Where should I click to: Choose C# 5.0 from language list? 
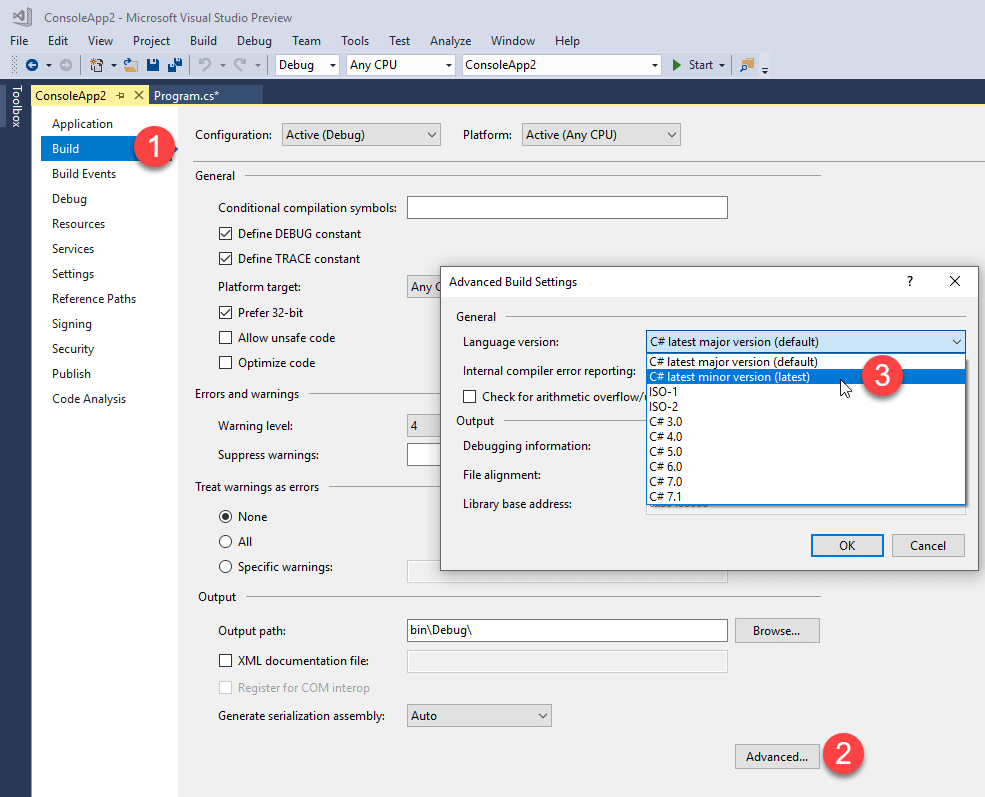(x=806, y=452)
